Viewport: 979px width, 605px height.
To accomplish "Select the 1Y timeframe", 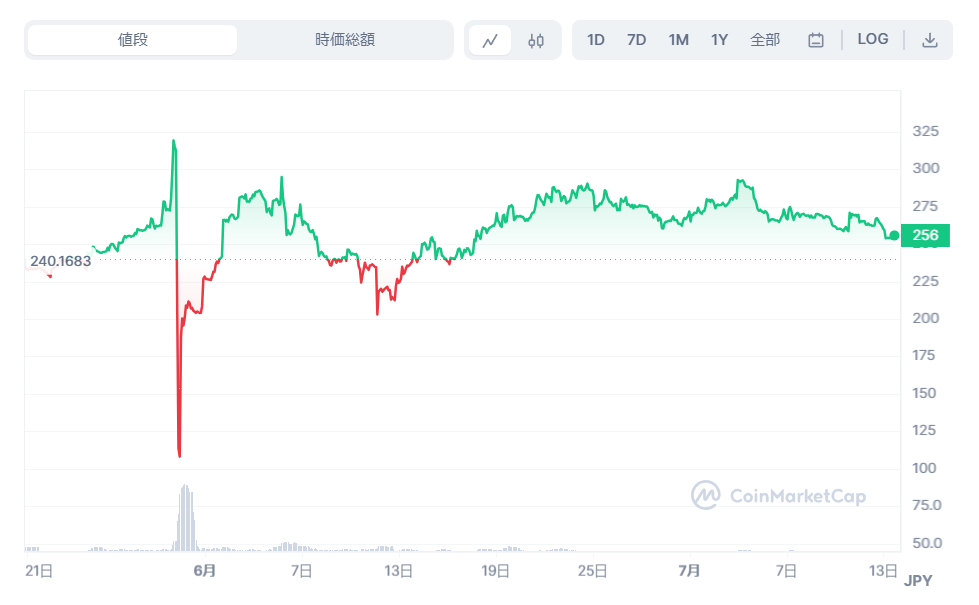I will point(719,39).
